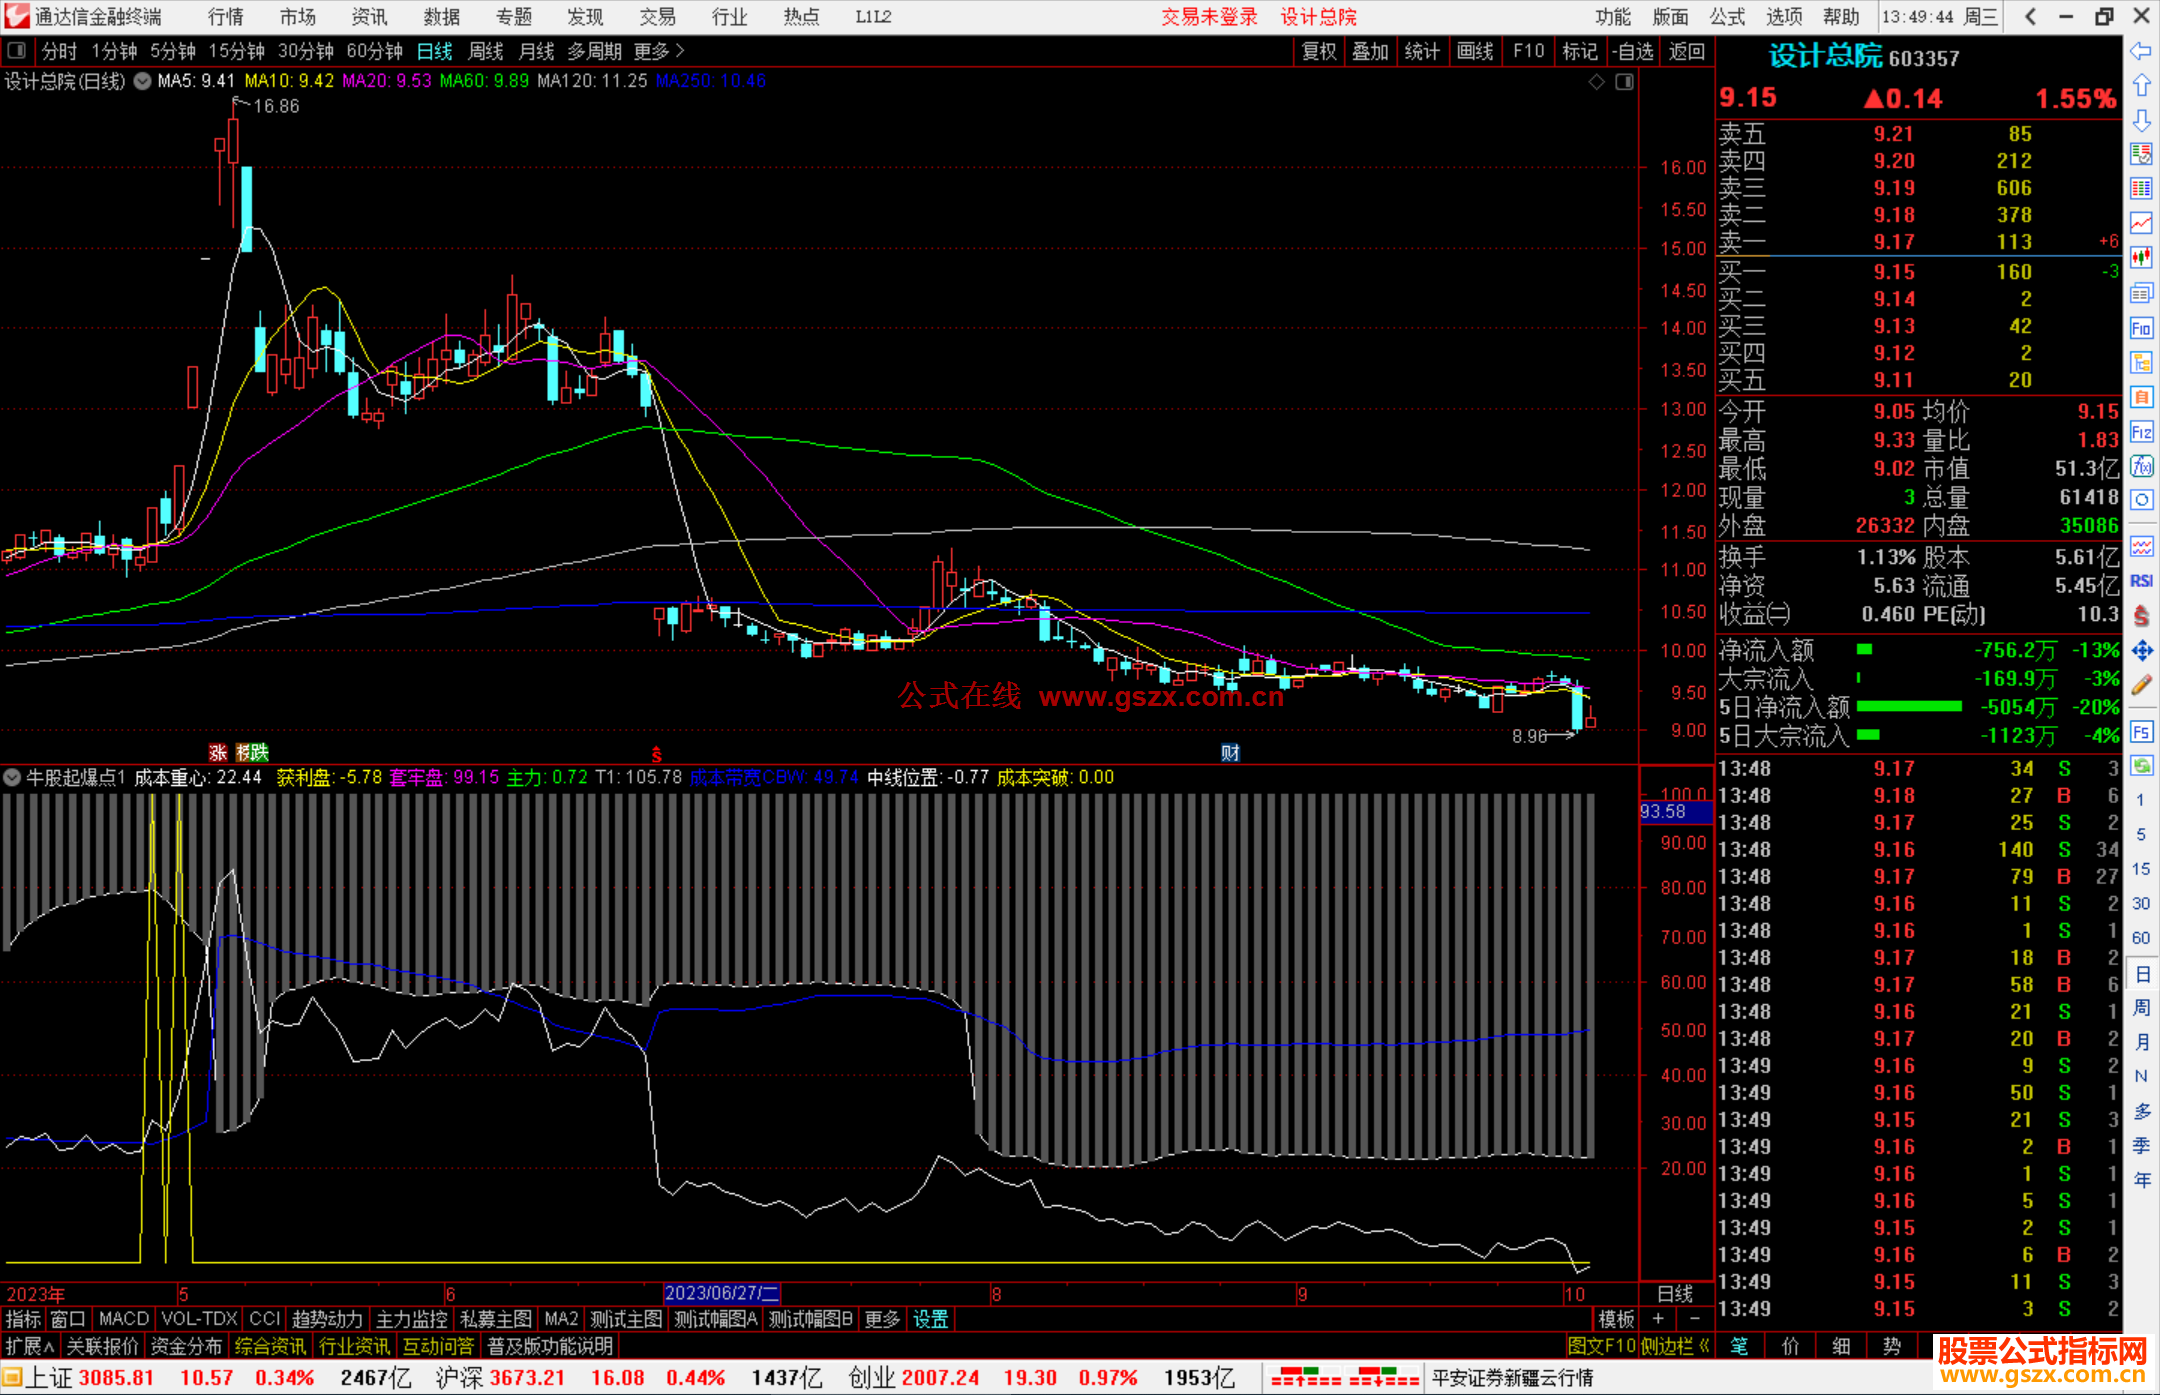2160x1395 pixels.
Task: Toggle the circle button beside 设计总院(日线) label
Action: 143,81
